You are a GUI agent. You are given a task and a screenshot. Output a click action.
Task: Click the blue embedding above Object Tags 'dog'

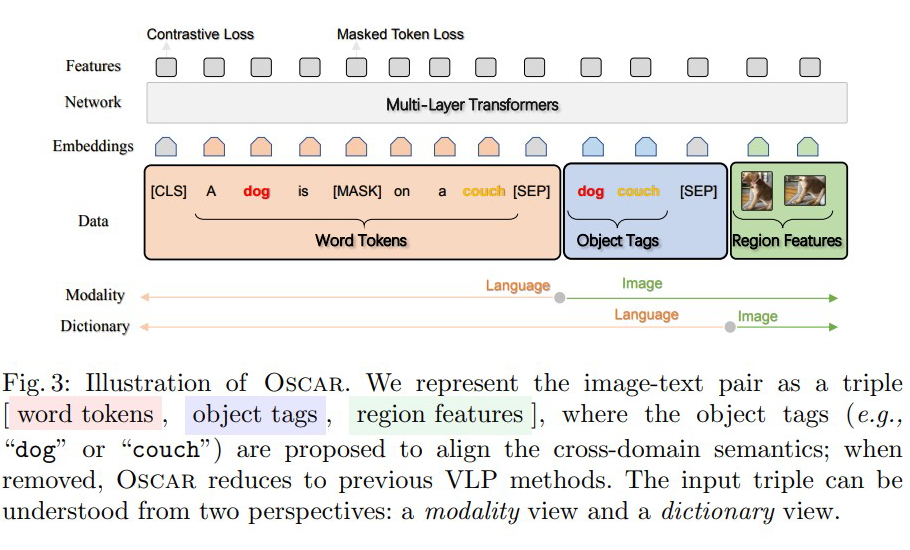[x=593, y=147]
